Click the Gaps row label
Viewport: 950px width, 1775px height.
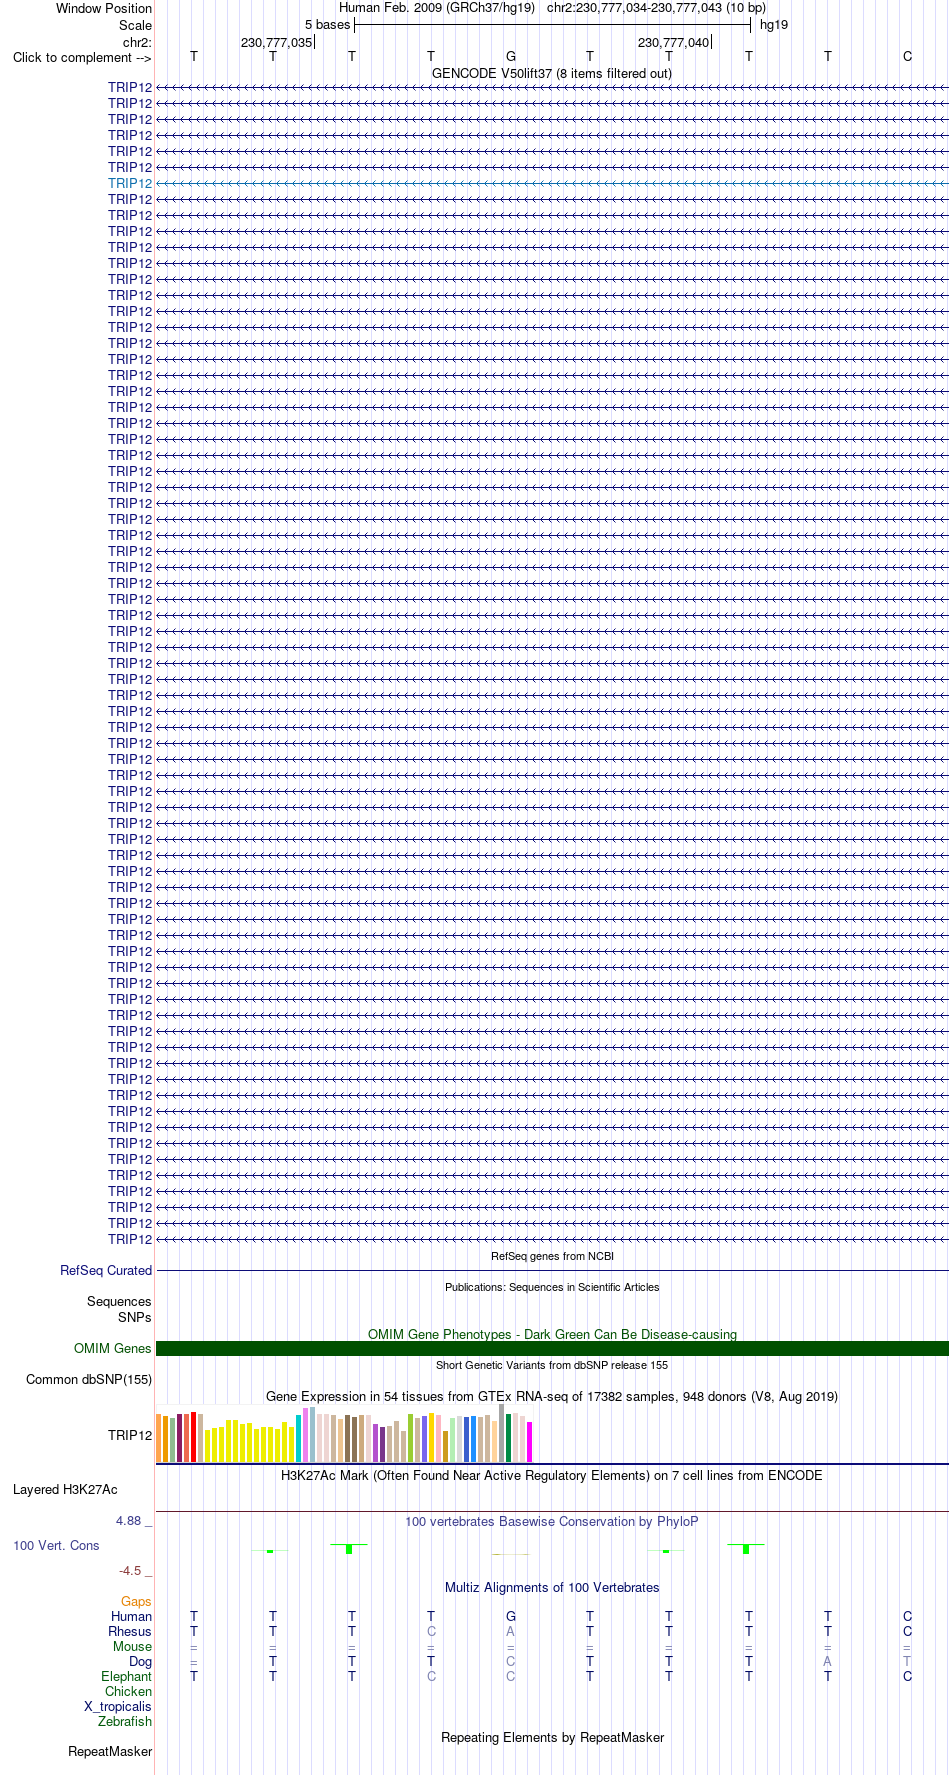136,1601
